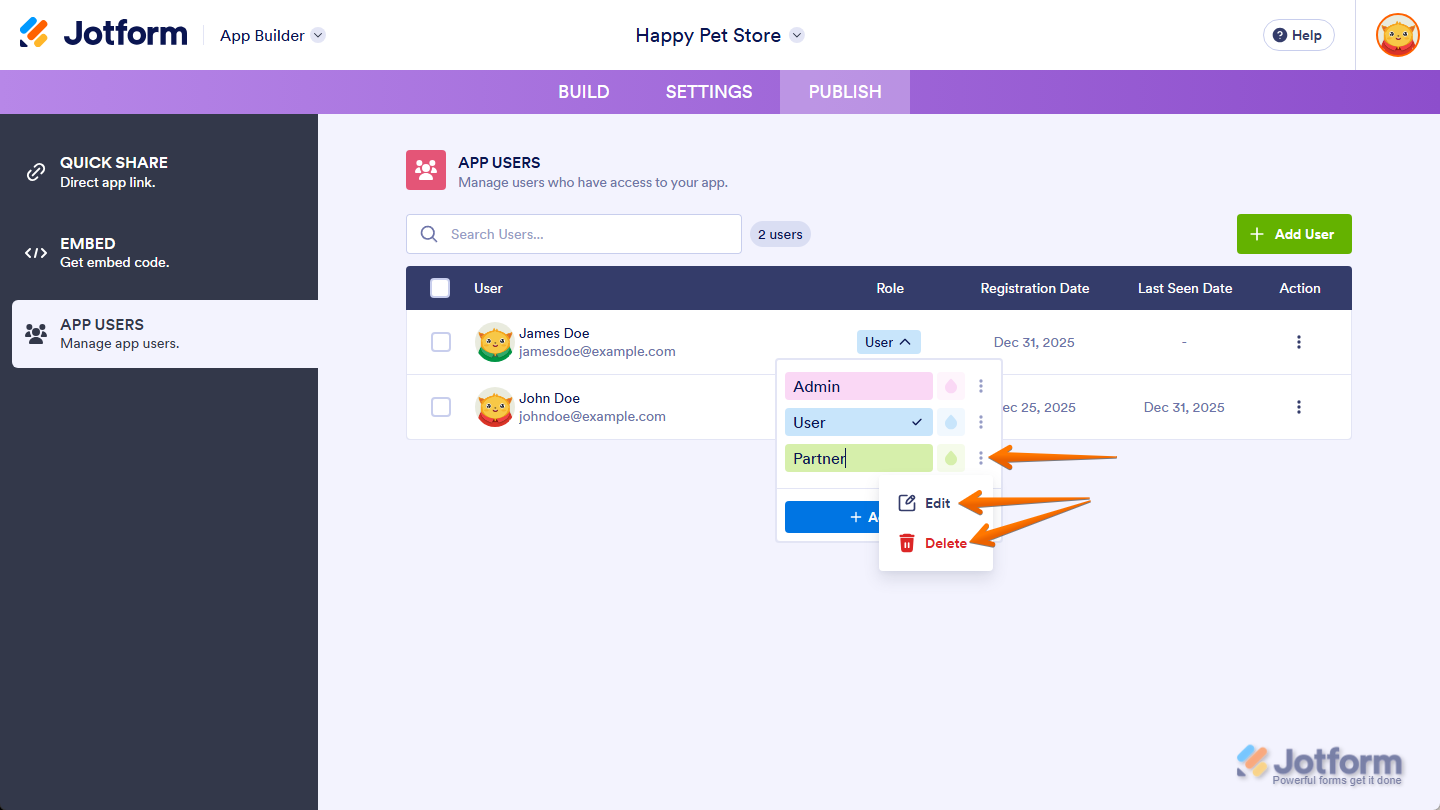1440x810 pixels.
Task: Collapse the User role dropdown for James Doe
Action: coord(888,341)
